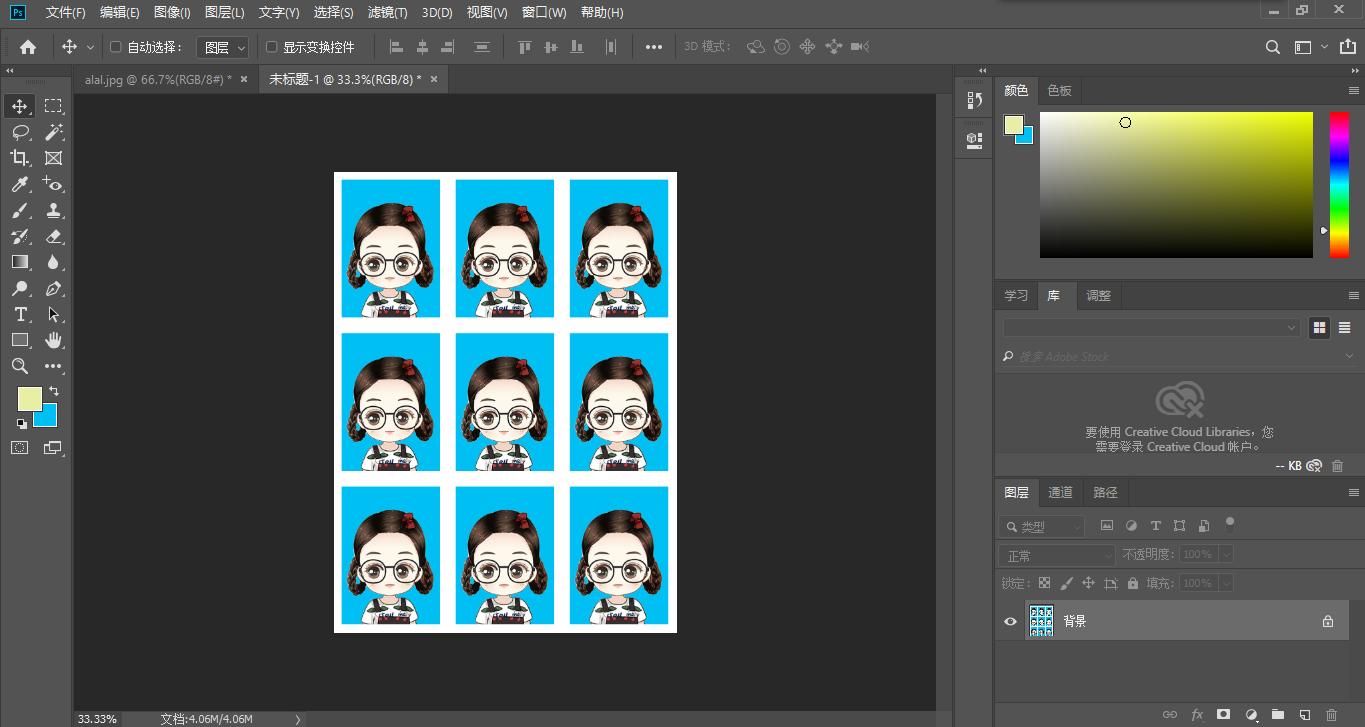Select the Horizontal Type tool
The height and width of the screenshot is (727, 1365).
coord(19,314)
